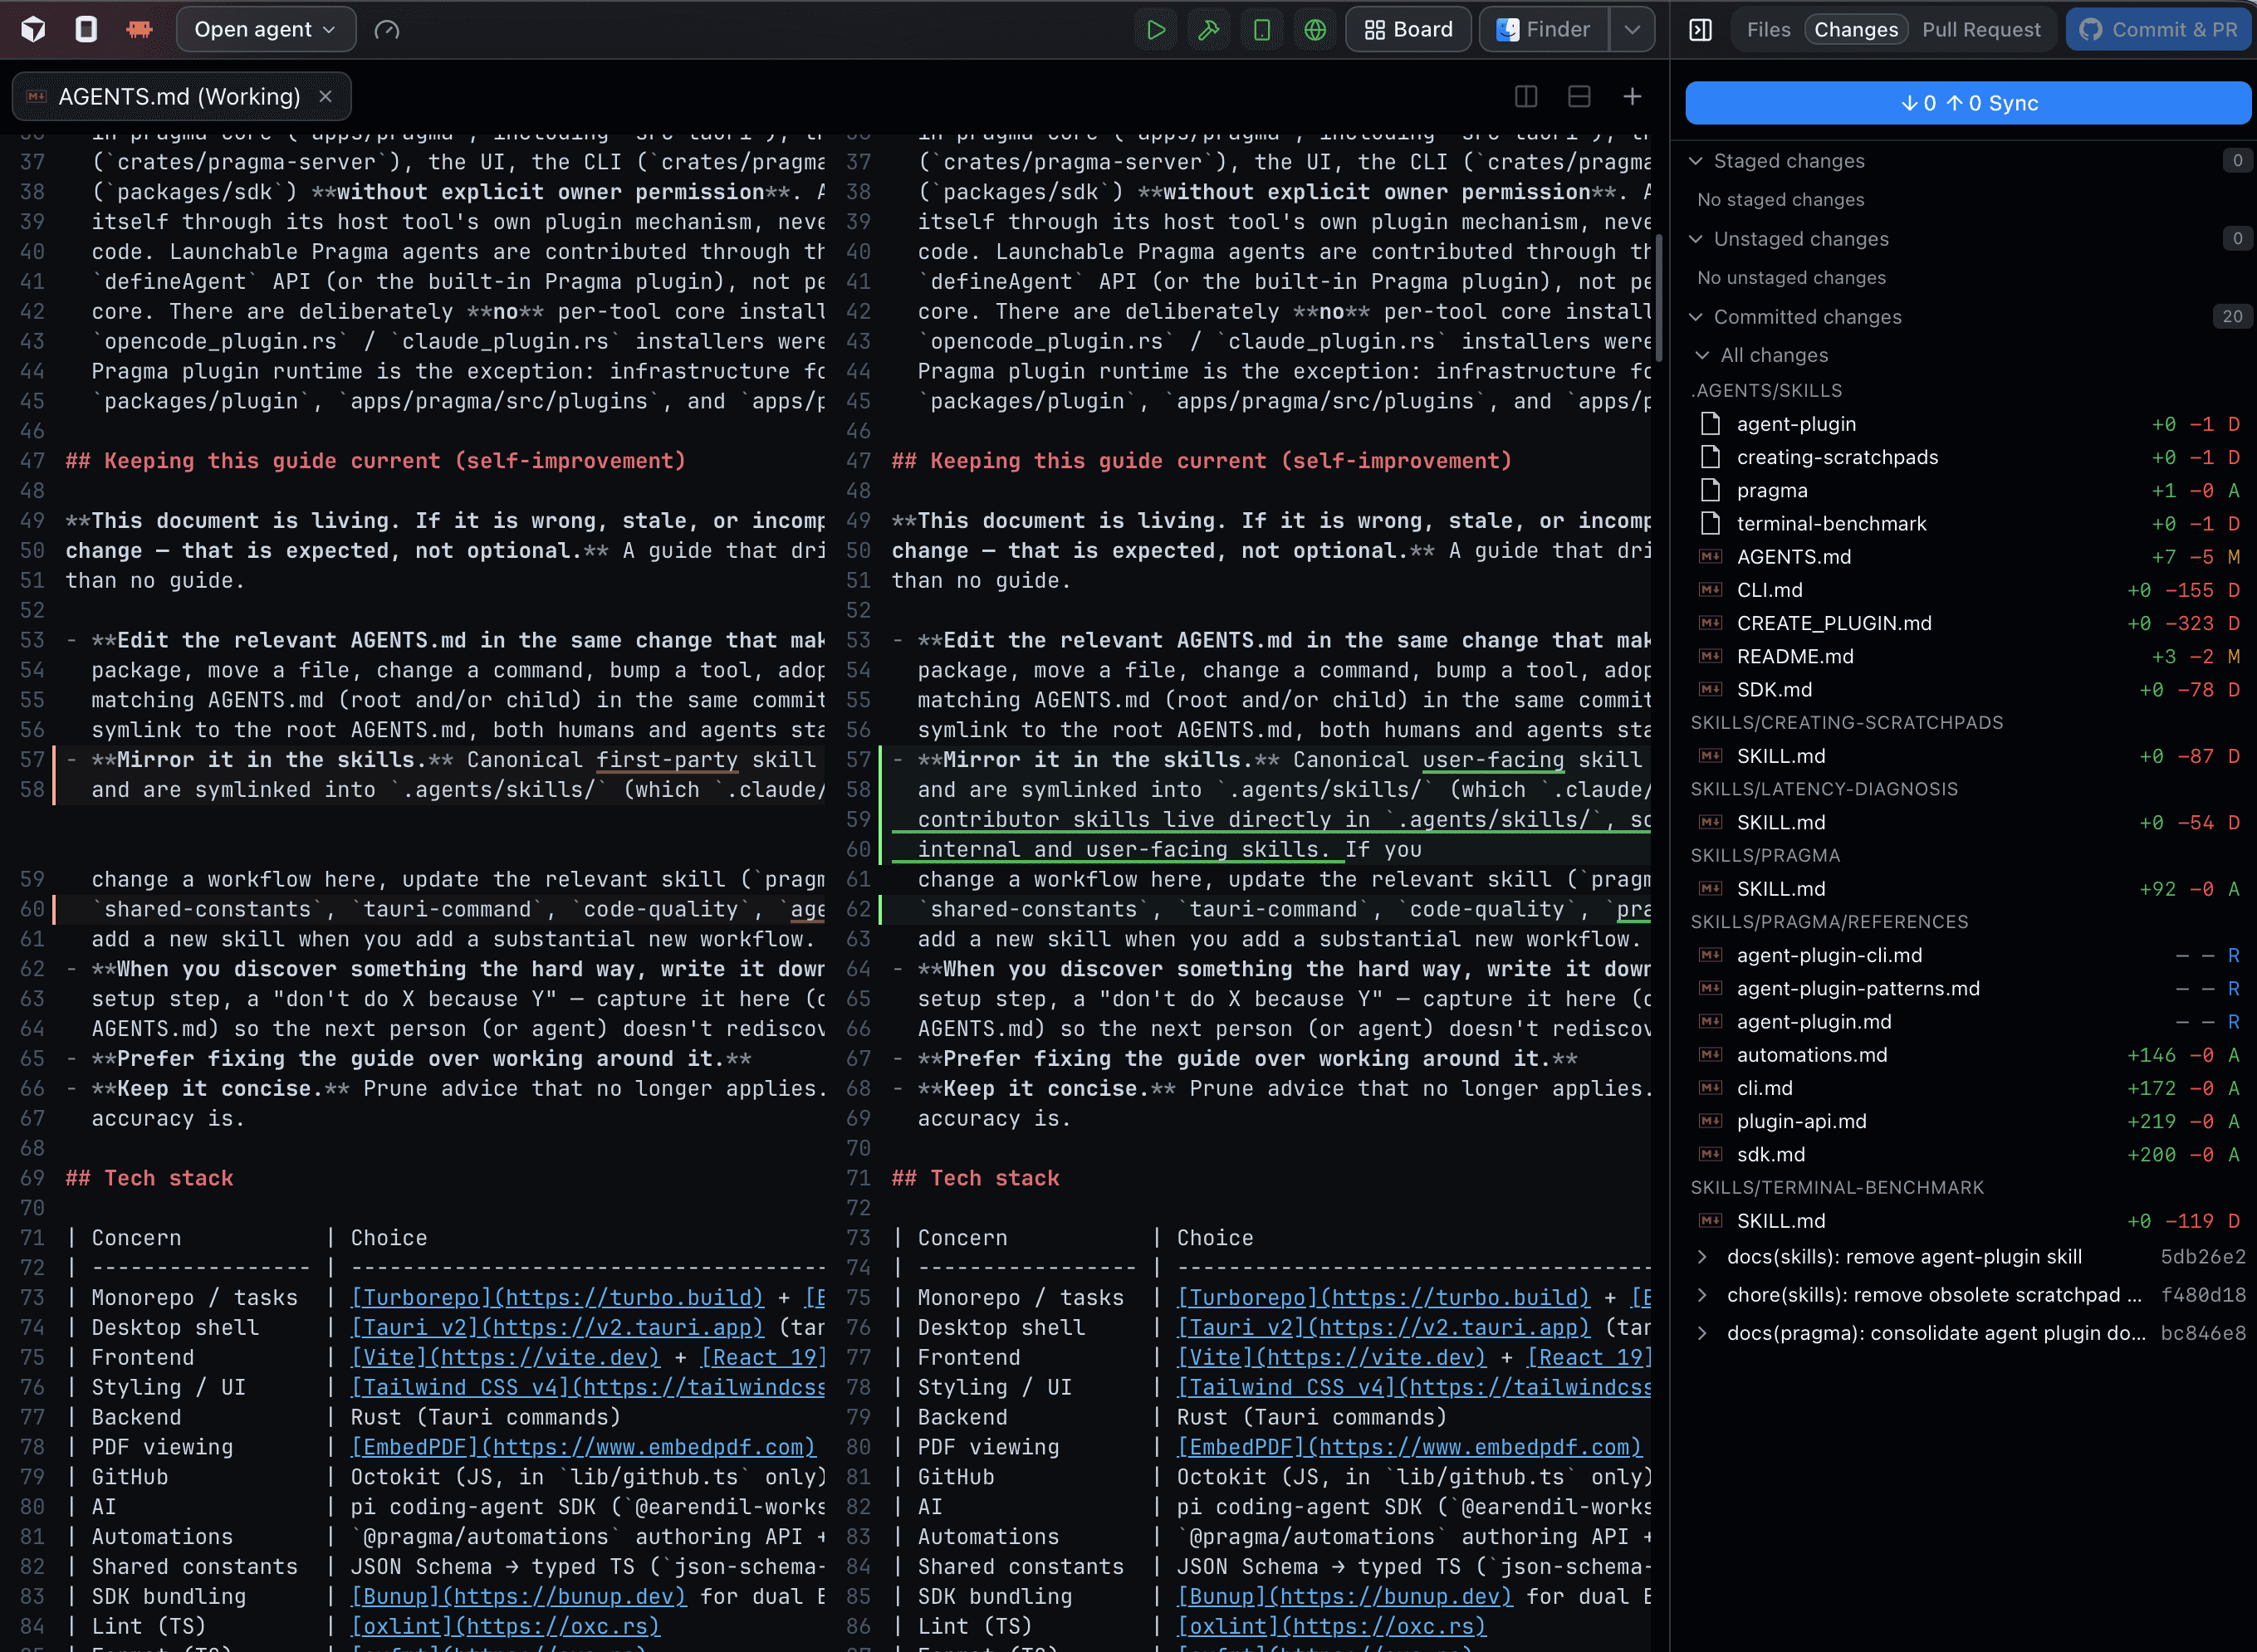The width and height of the screenshot is (2257, 1652).
Task: Open the pragma added file entry
Action: [1968, 490]
